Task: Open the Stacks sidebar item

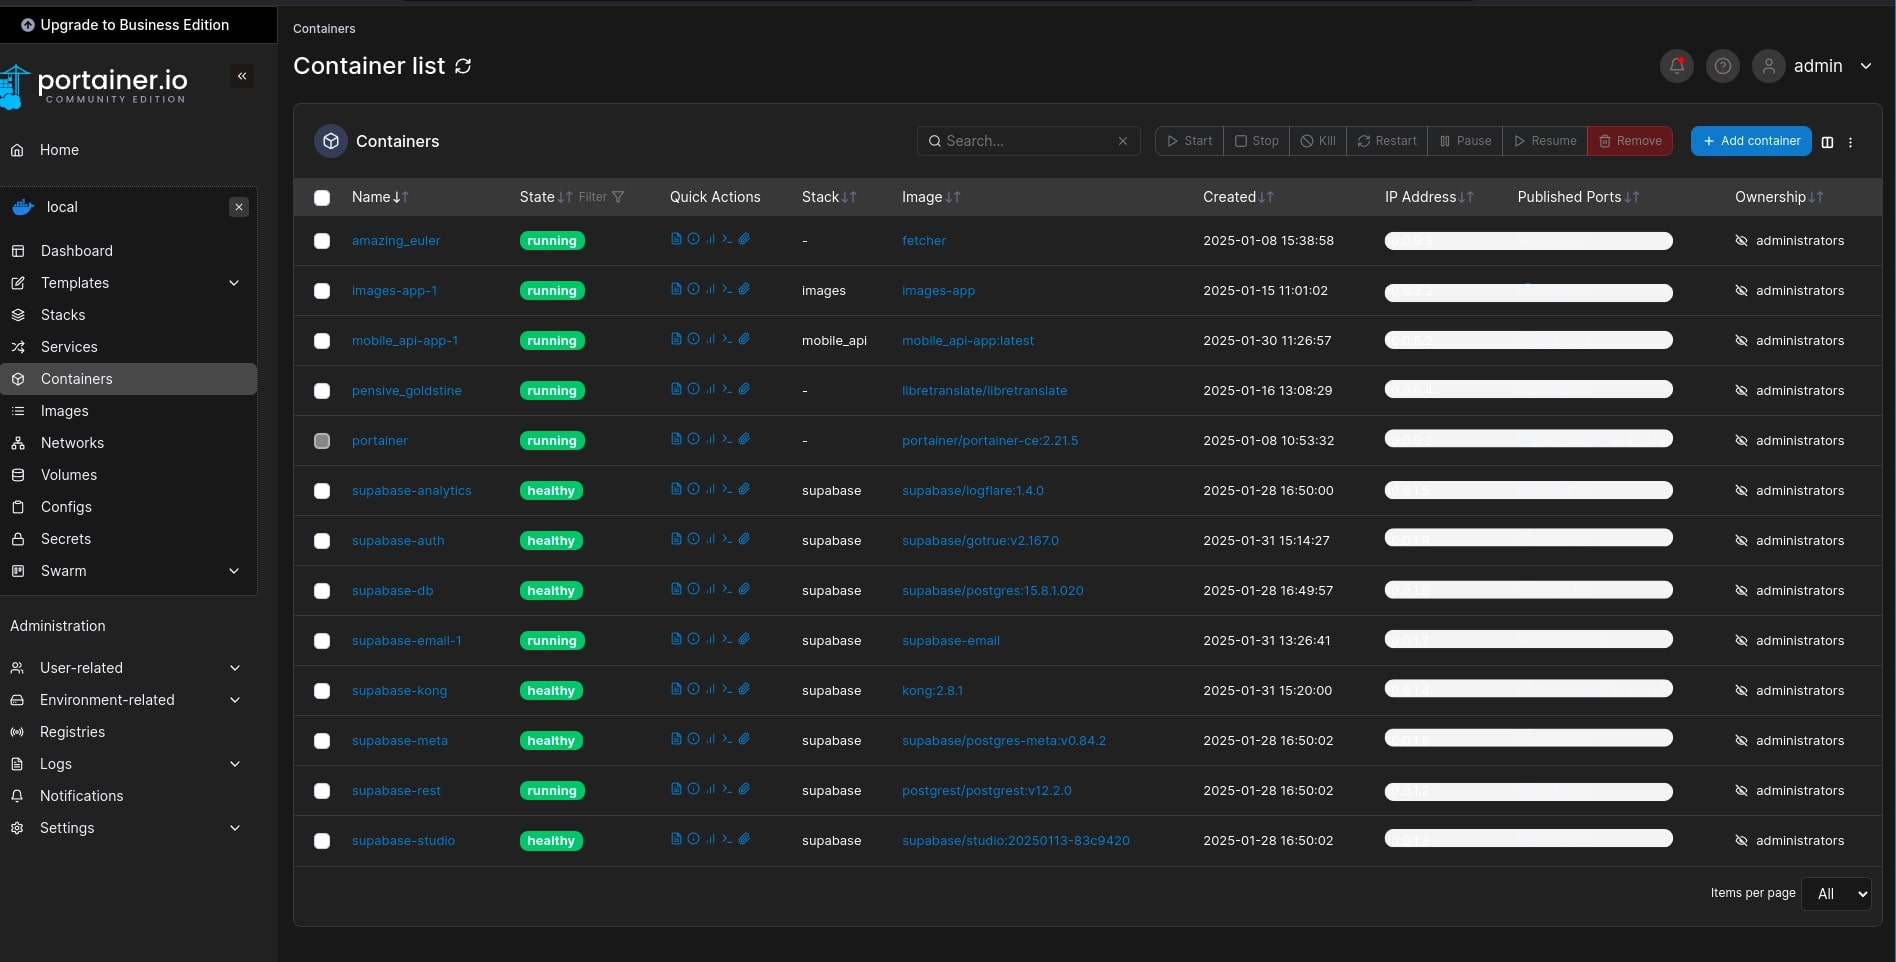Action: [x=63, y=315]
